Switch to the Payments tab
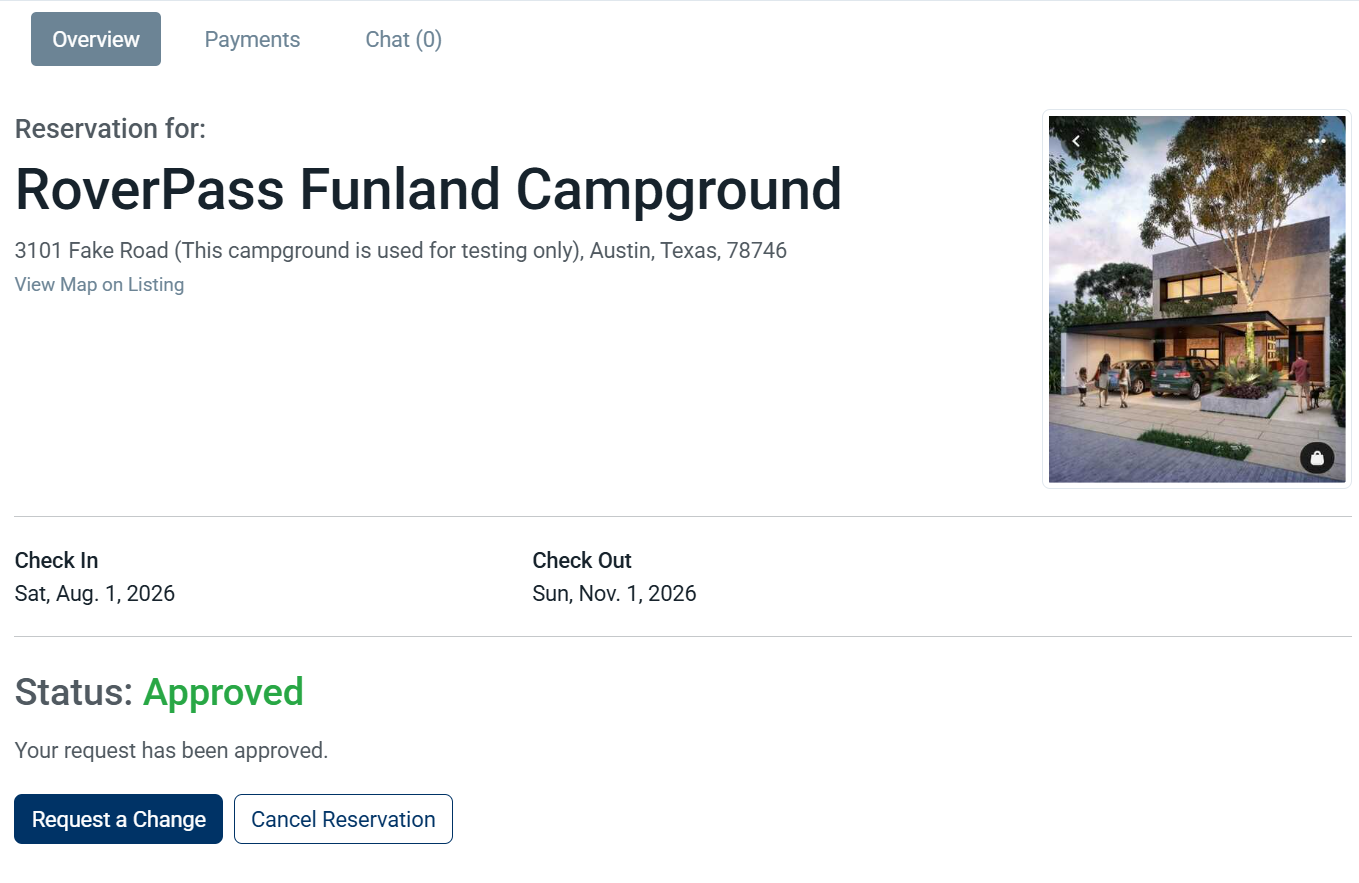 click(252, 39)
